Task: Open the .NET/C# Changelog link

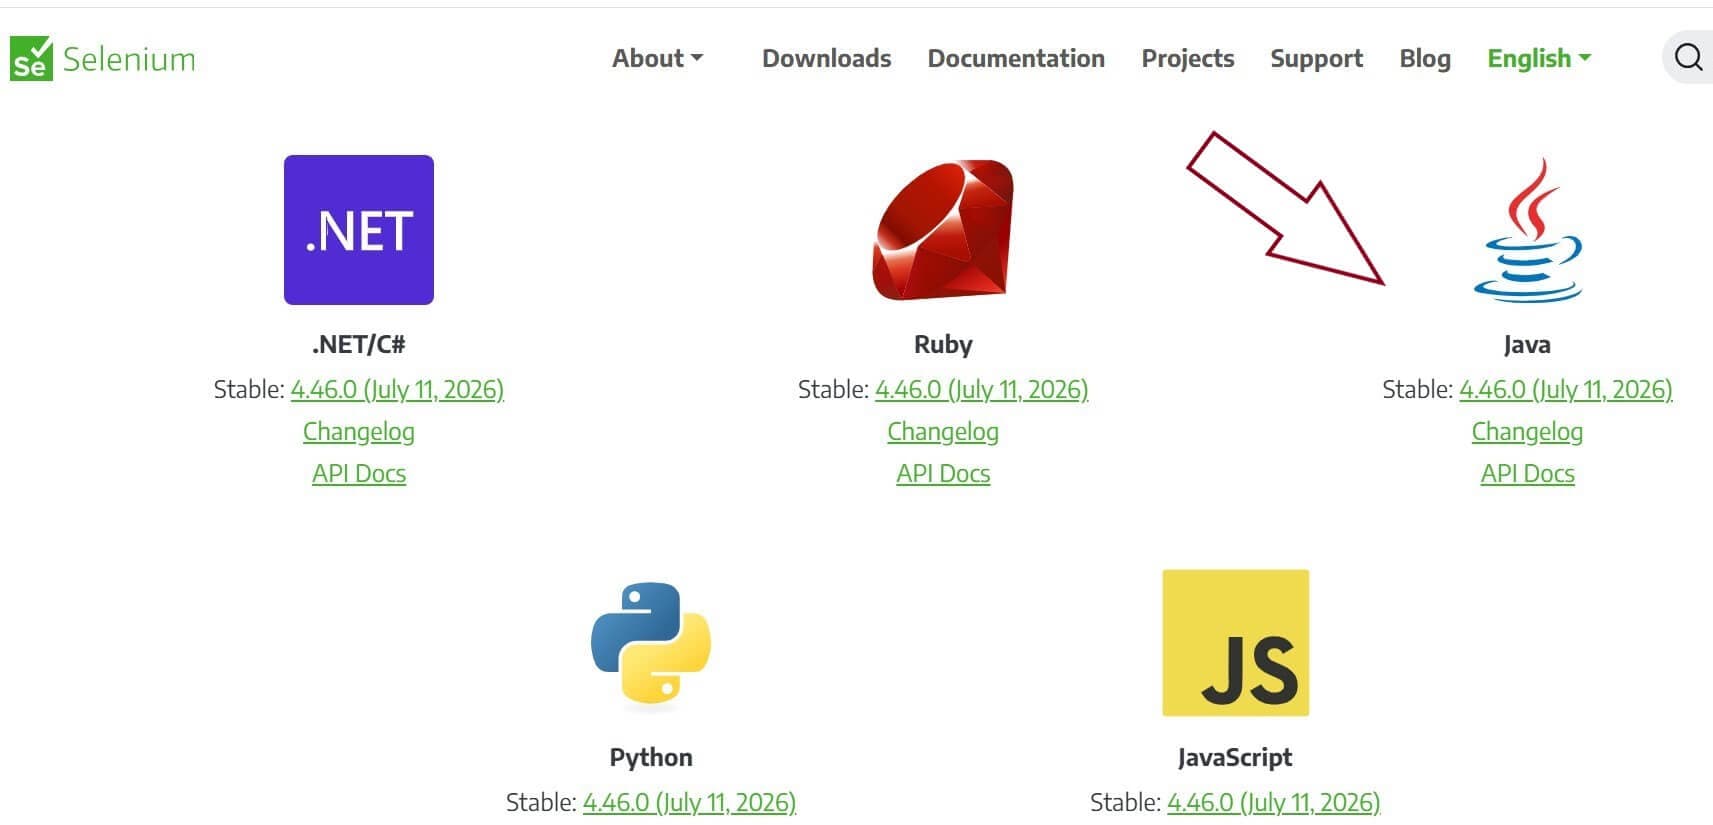Action: 359,431
